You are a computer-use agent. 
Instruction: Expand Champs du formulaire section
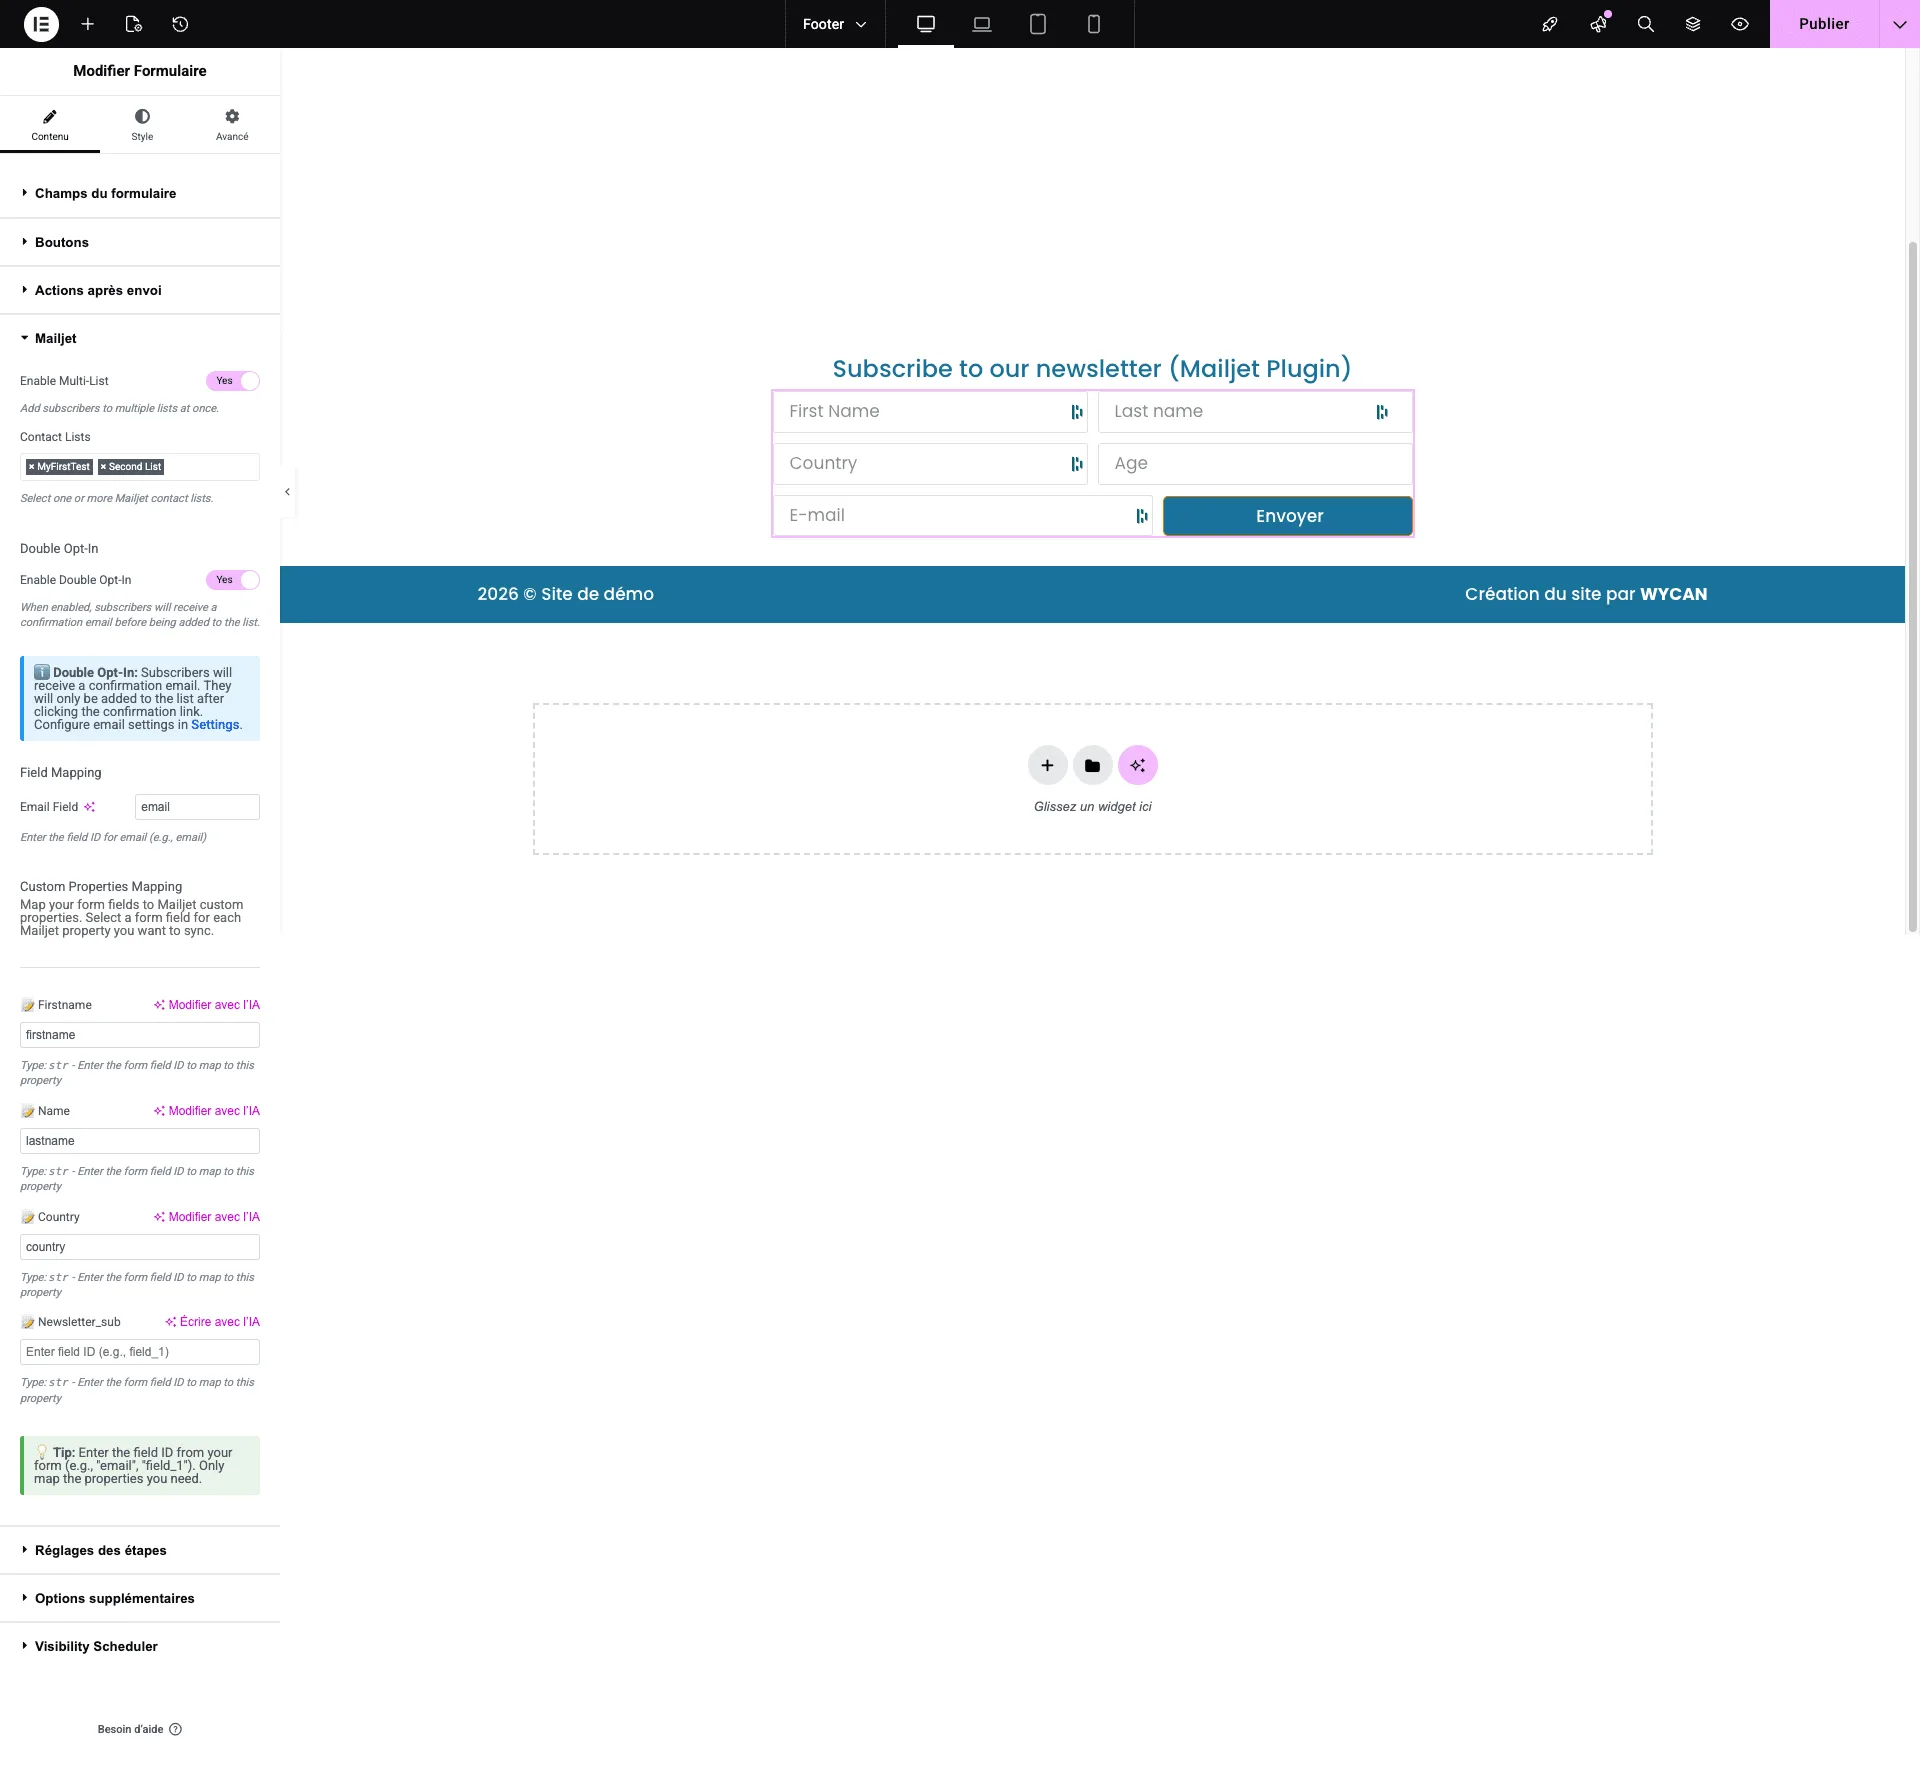140,193
